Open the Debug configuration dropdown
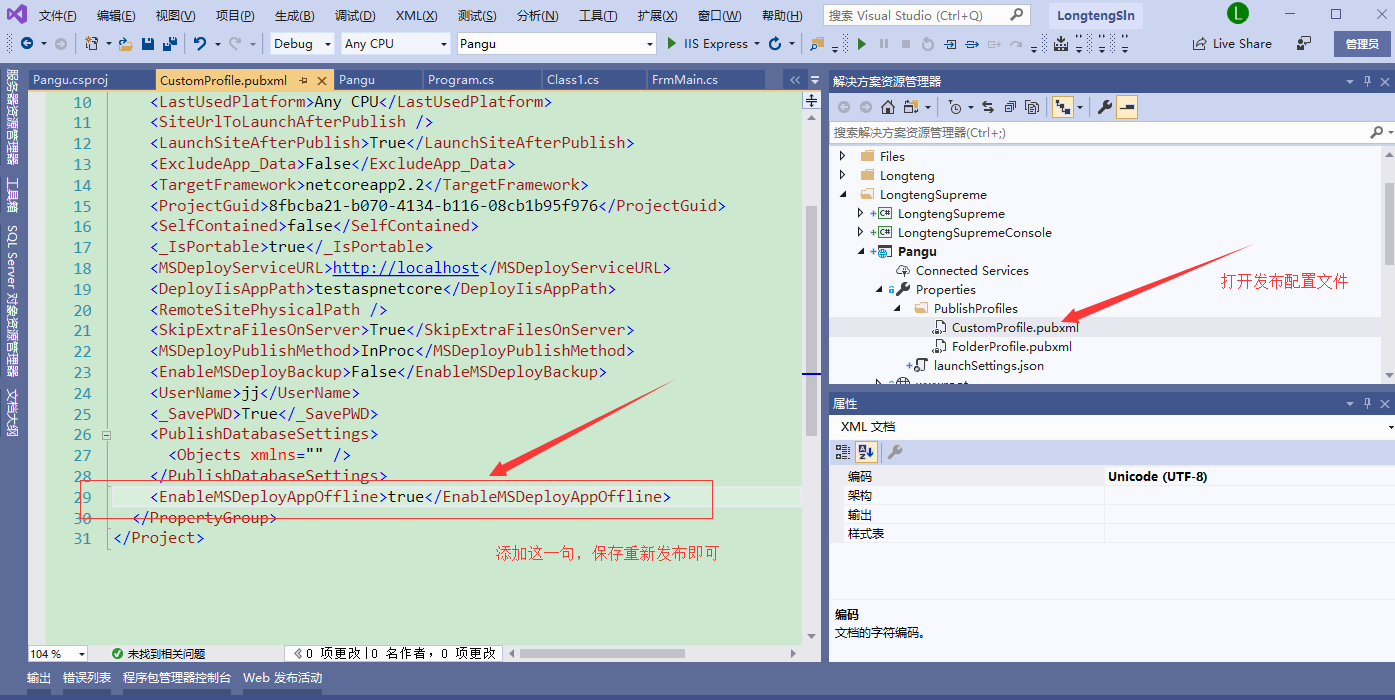Image resolution: width=1395 pixels, height=700 pixels. [x=326, y=44]
